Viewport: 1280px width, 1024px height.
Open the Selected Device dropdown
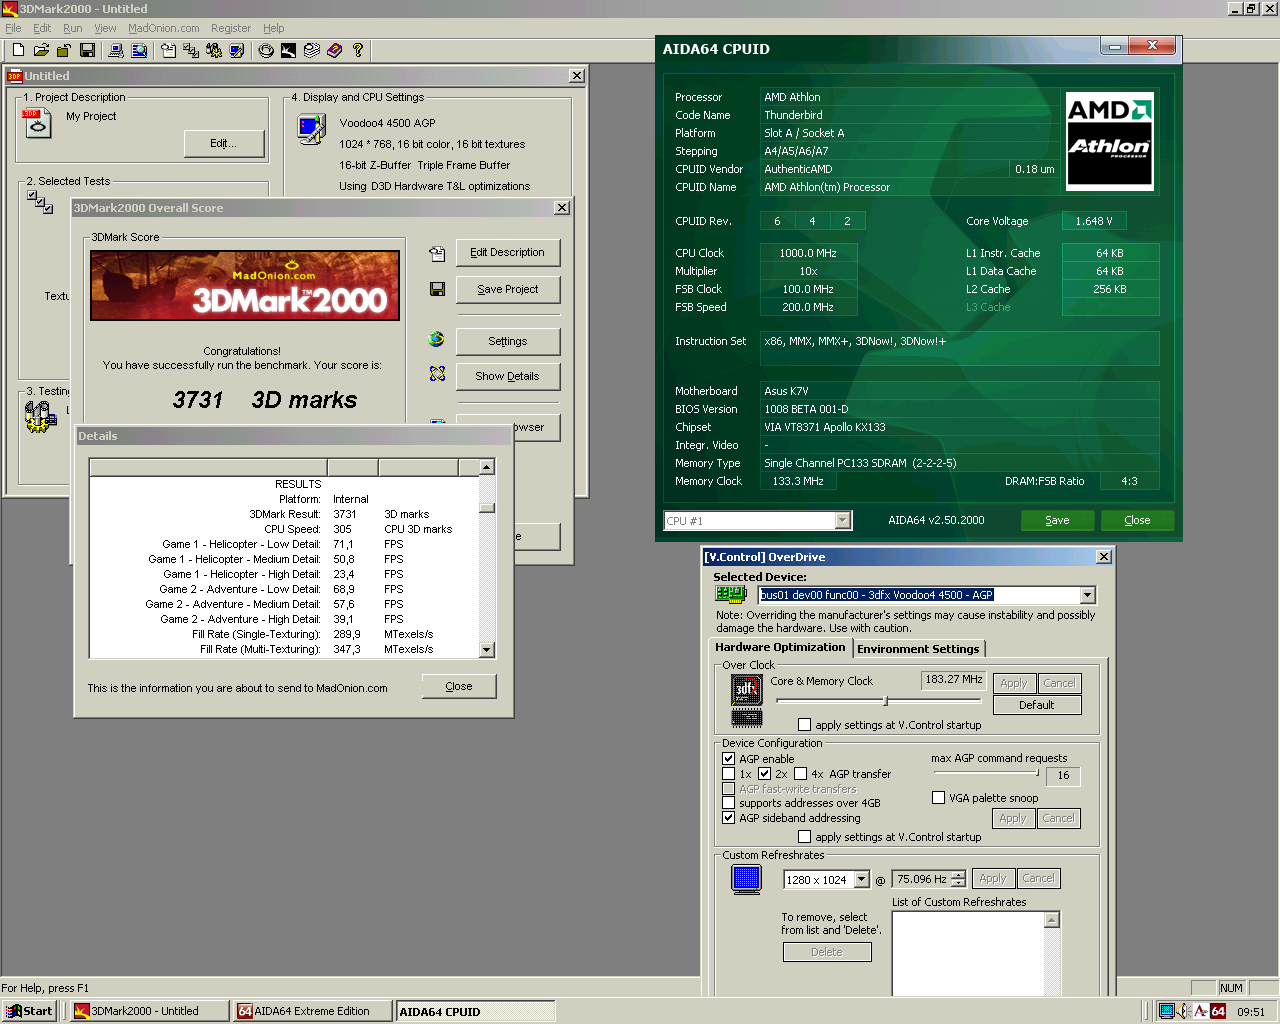[x=1088, y=595]
